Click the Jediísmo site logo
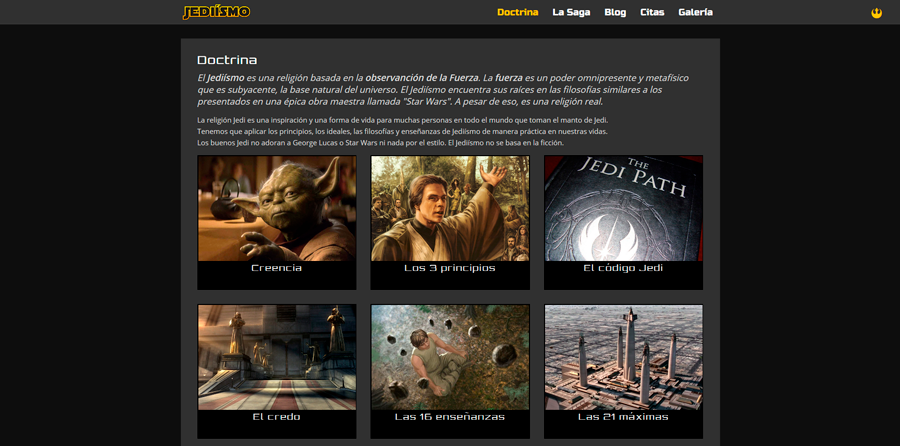This screenshot has height=446, width=900. tap(216, 12)
